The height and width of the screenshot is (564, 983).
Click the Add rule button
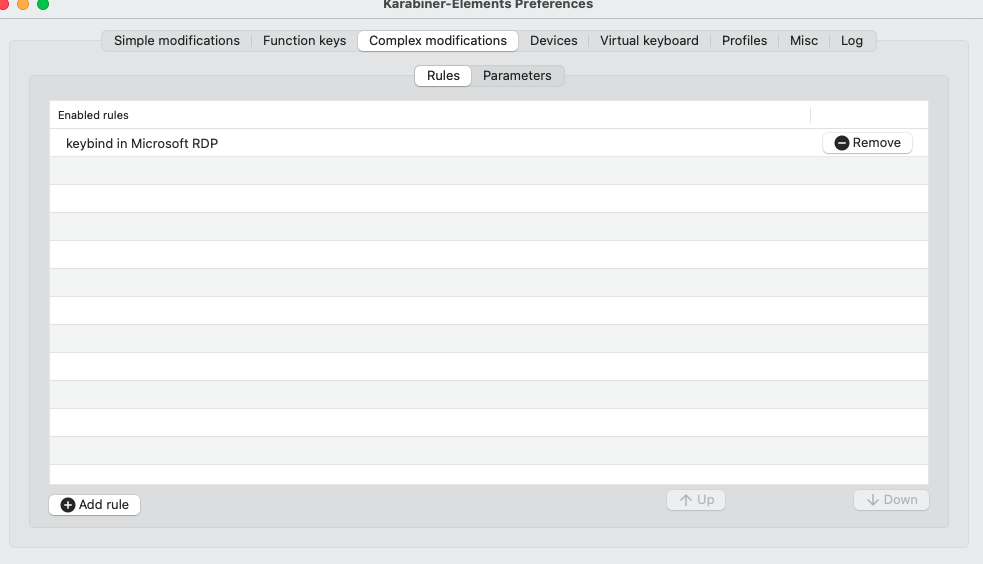pos(95,504)
